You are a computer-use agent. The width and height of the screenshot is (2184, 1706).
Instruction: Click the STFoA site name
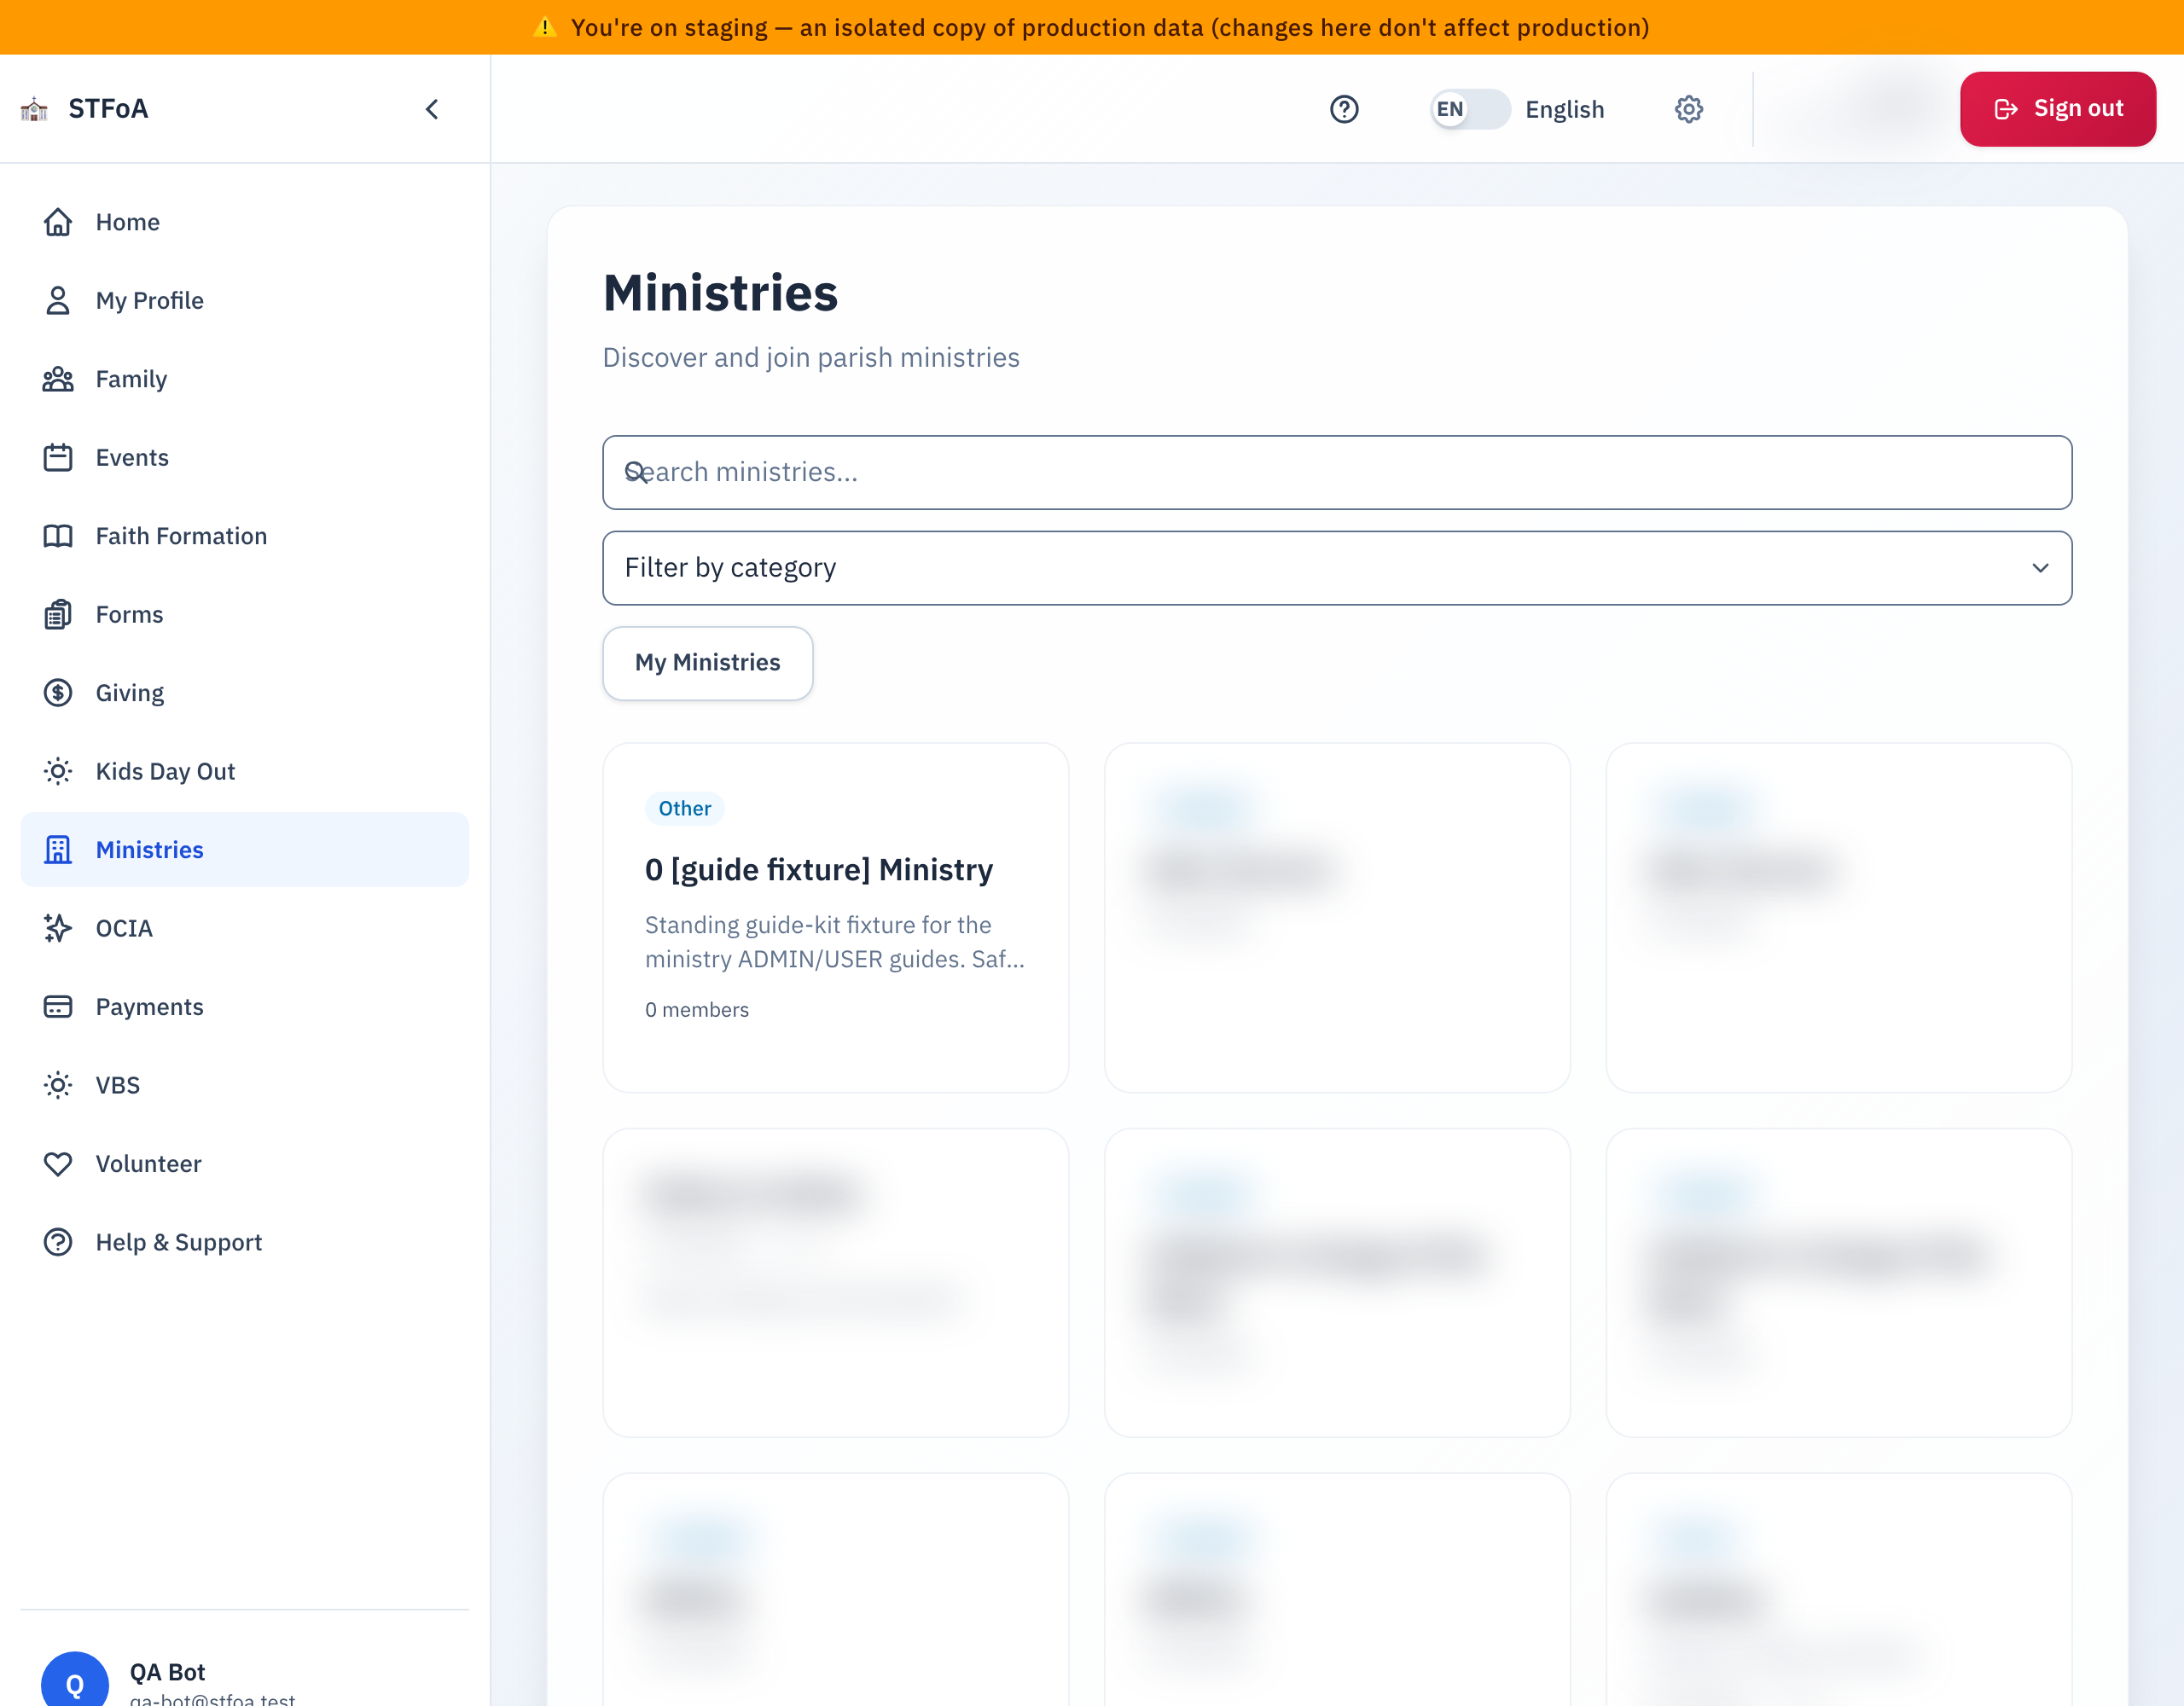coord(108,108)
